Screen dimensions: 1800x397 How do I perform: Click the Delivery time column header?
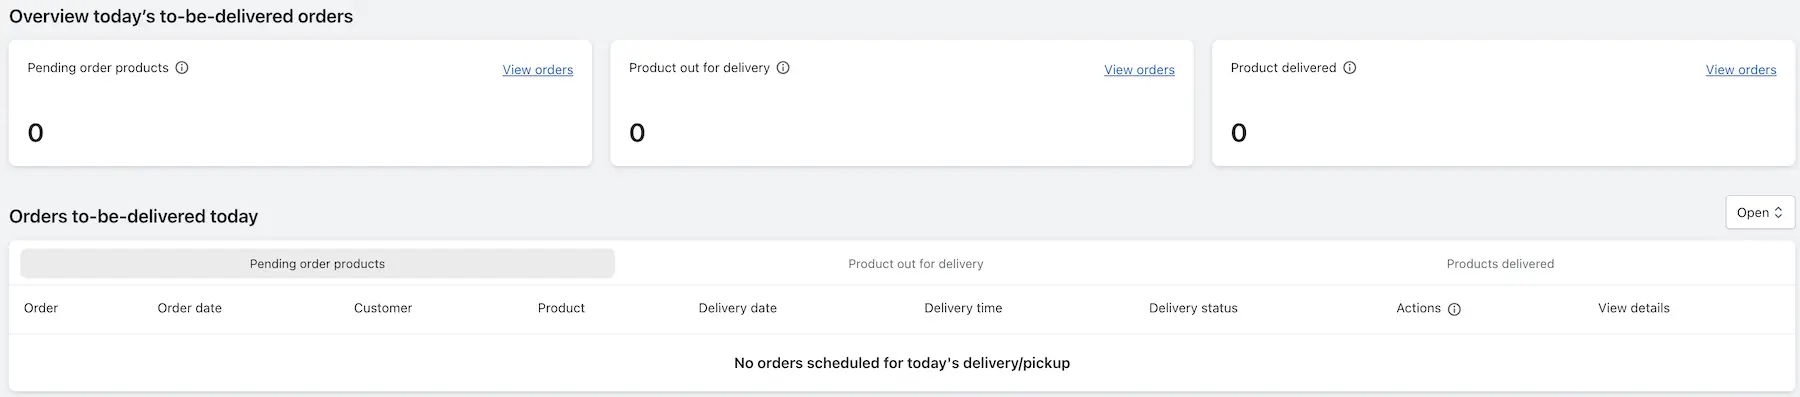coord(963,308)
